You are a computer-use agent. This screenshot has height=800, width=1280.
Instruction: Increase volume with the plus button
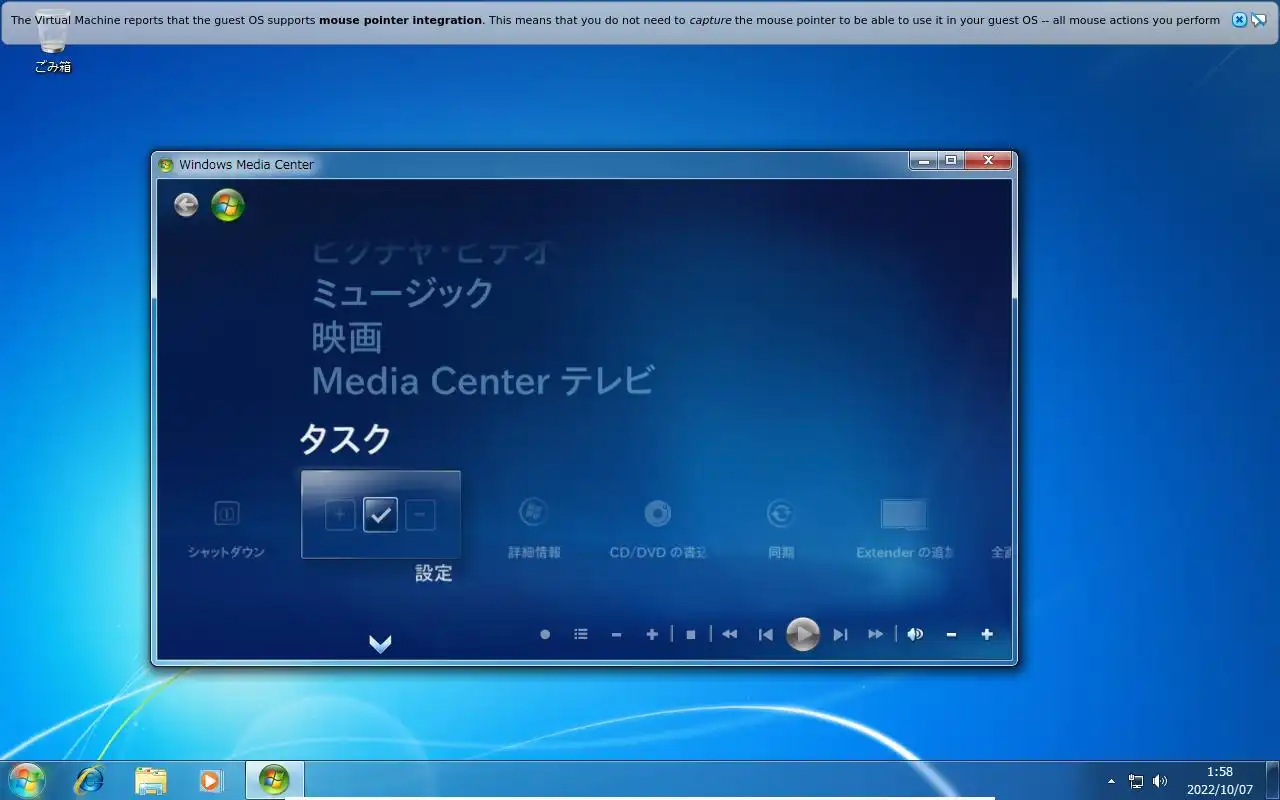(x=987, y=634)
